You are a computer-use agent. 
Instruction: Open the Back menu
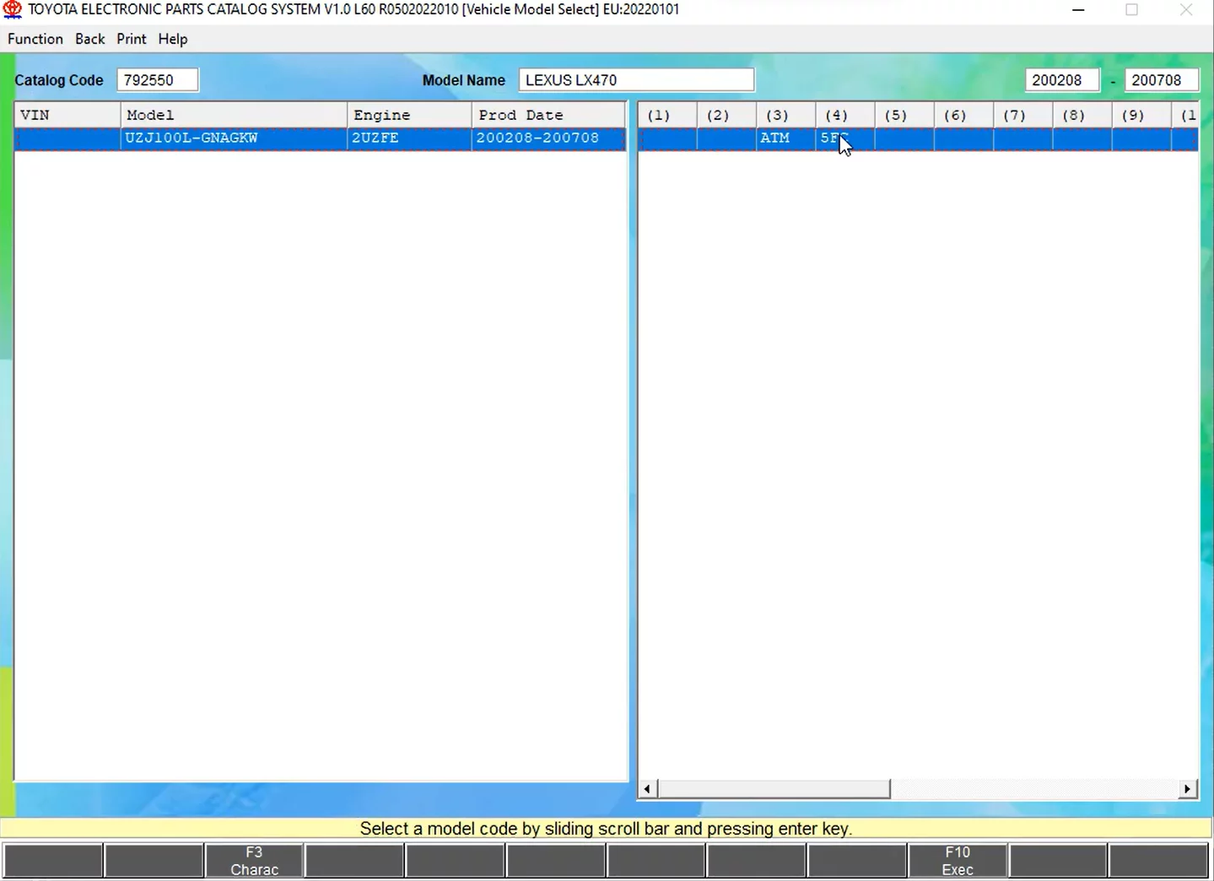pos(90,39)
